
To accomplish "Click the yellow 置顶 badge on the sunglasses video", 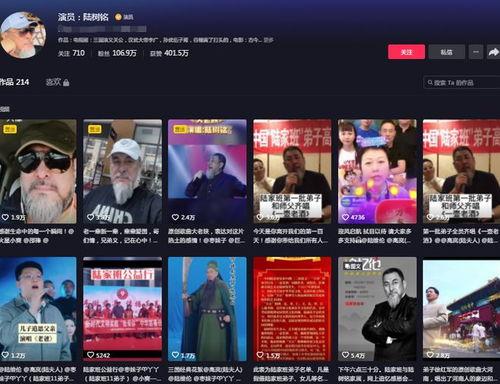I will [10, 129].
